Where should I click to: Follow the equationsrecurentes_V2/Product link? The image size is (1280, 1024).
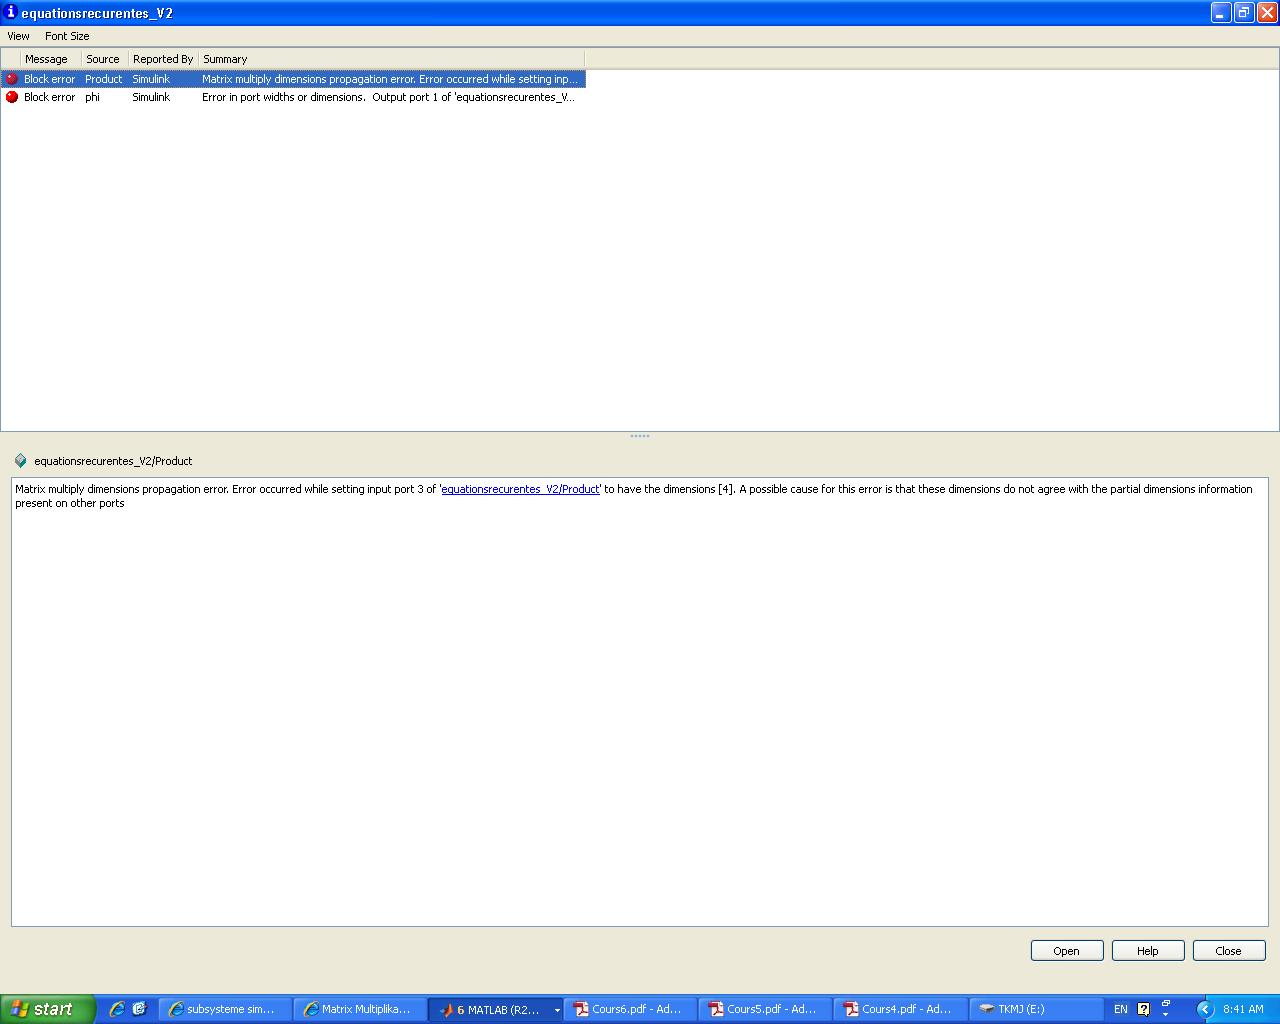(520, 489)
